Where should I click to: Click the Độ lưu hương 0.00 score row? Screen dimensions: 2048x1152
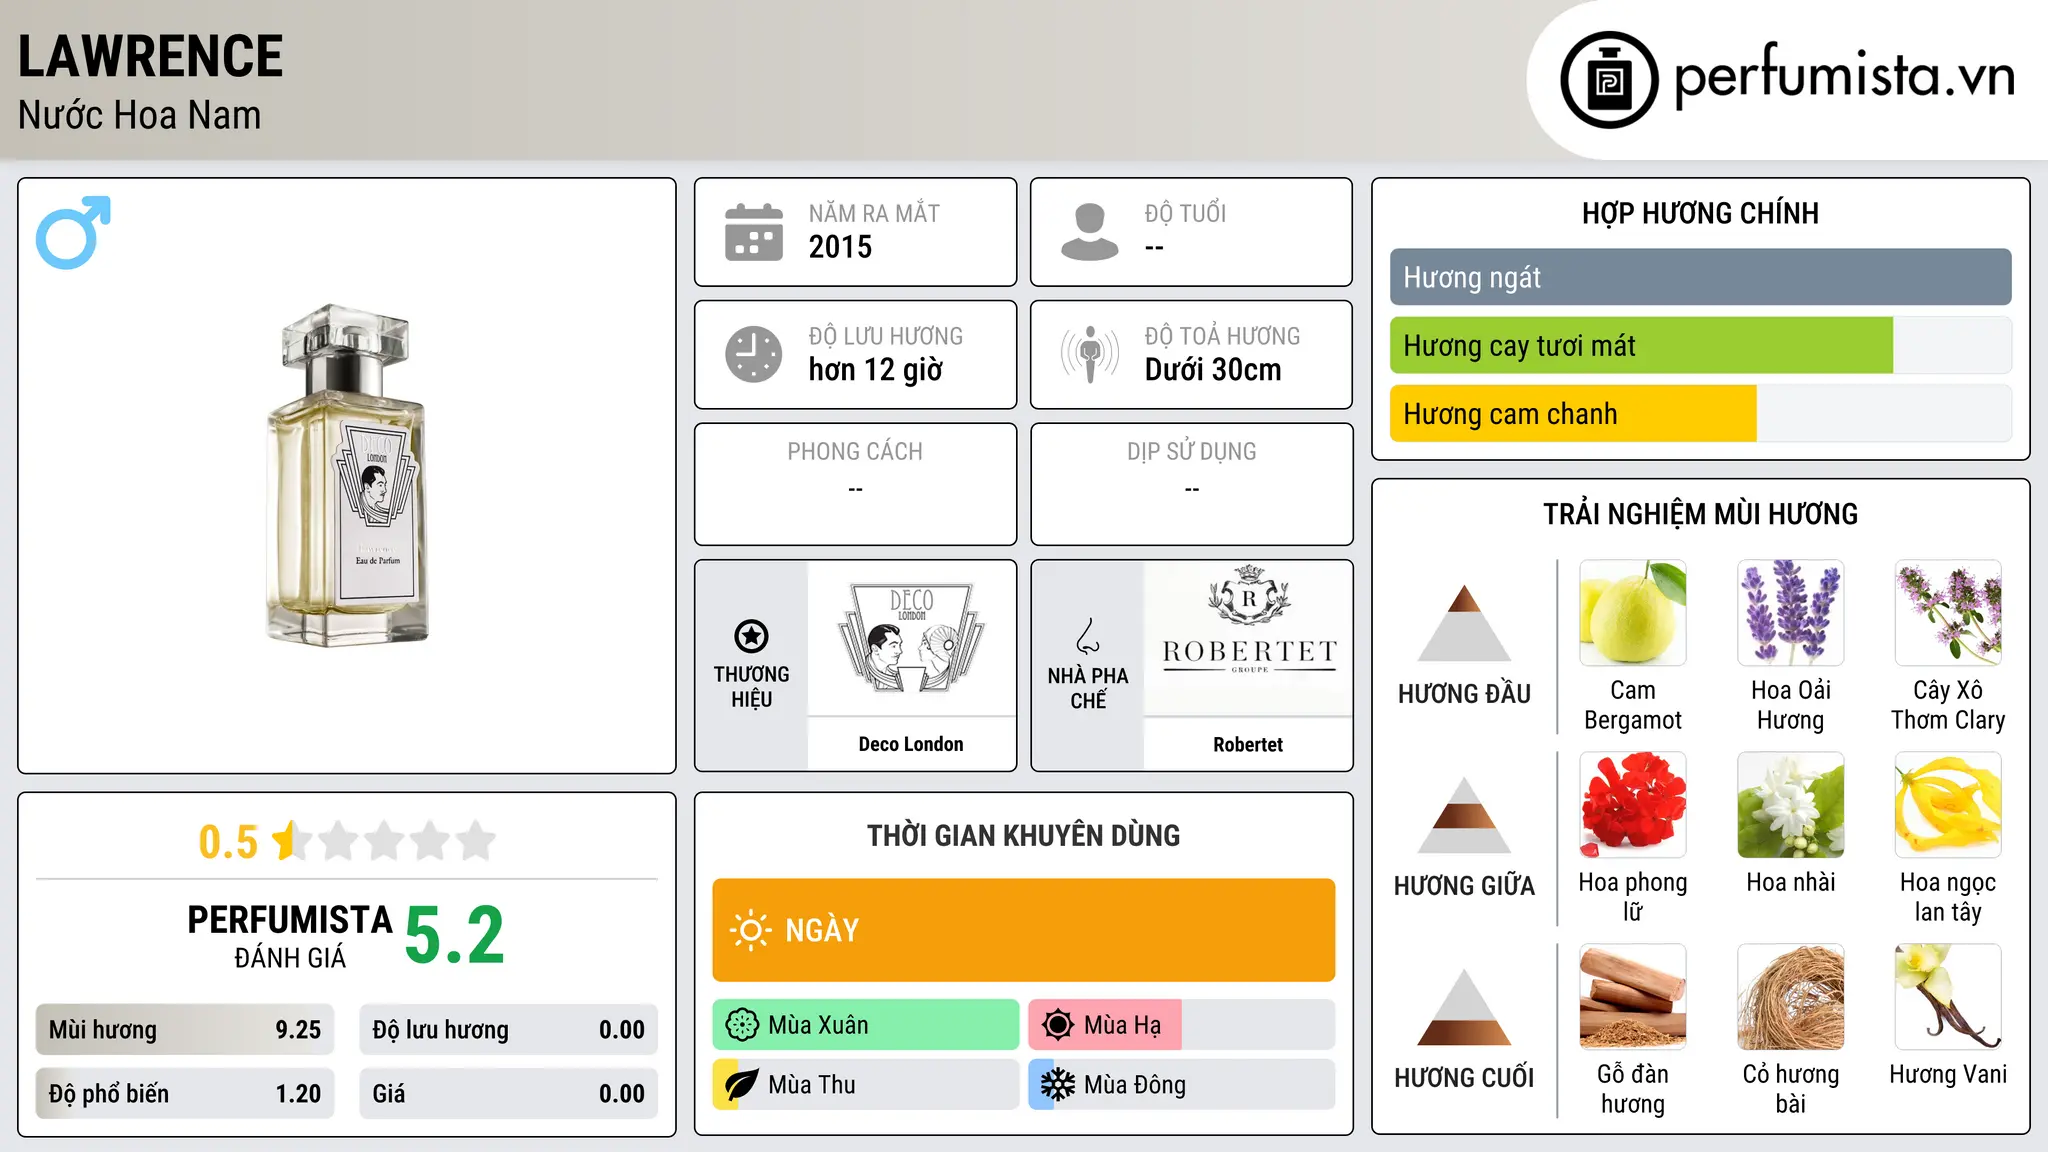509,1030
